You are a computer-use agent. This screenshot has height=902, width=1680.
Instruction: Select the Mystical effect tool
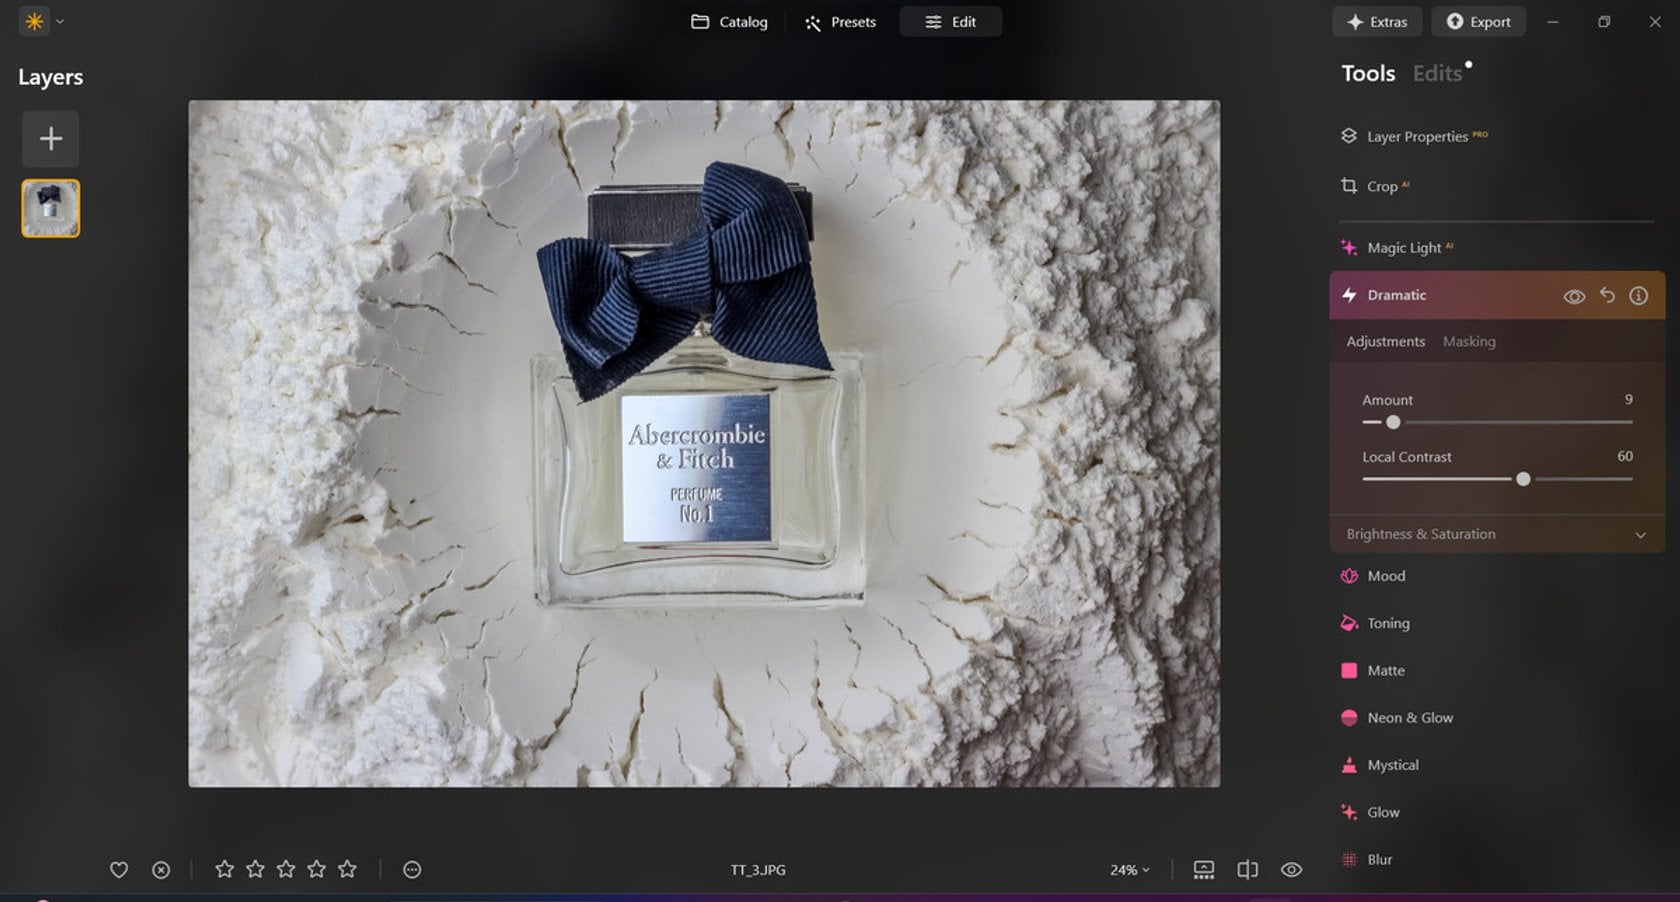coord(1393,765)
